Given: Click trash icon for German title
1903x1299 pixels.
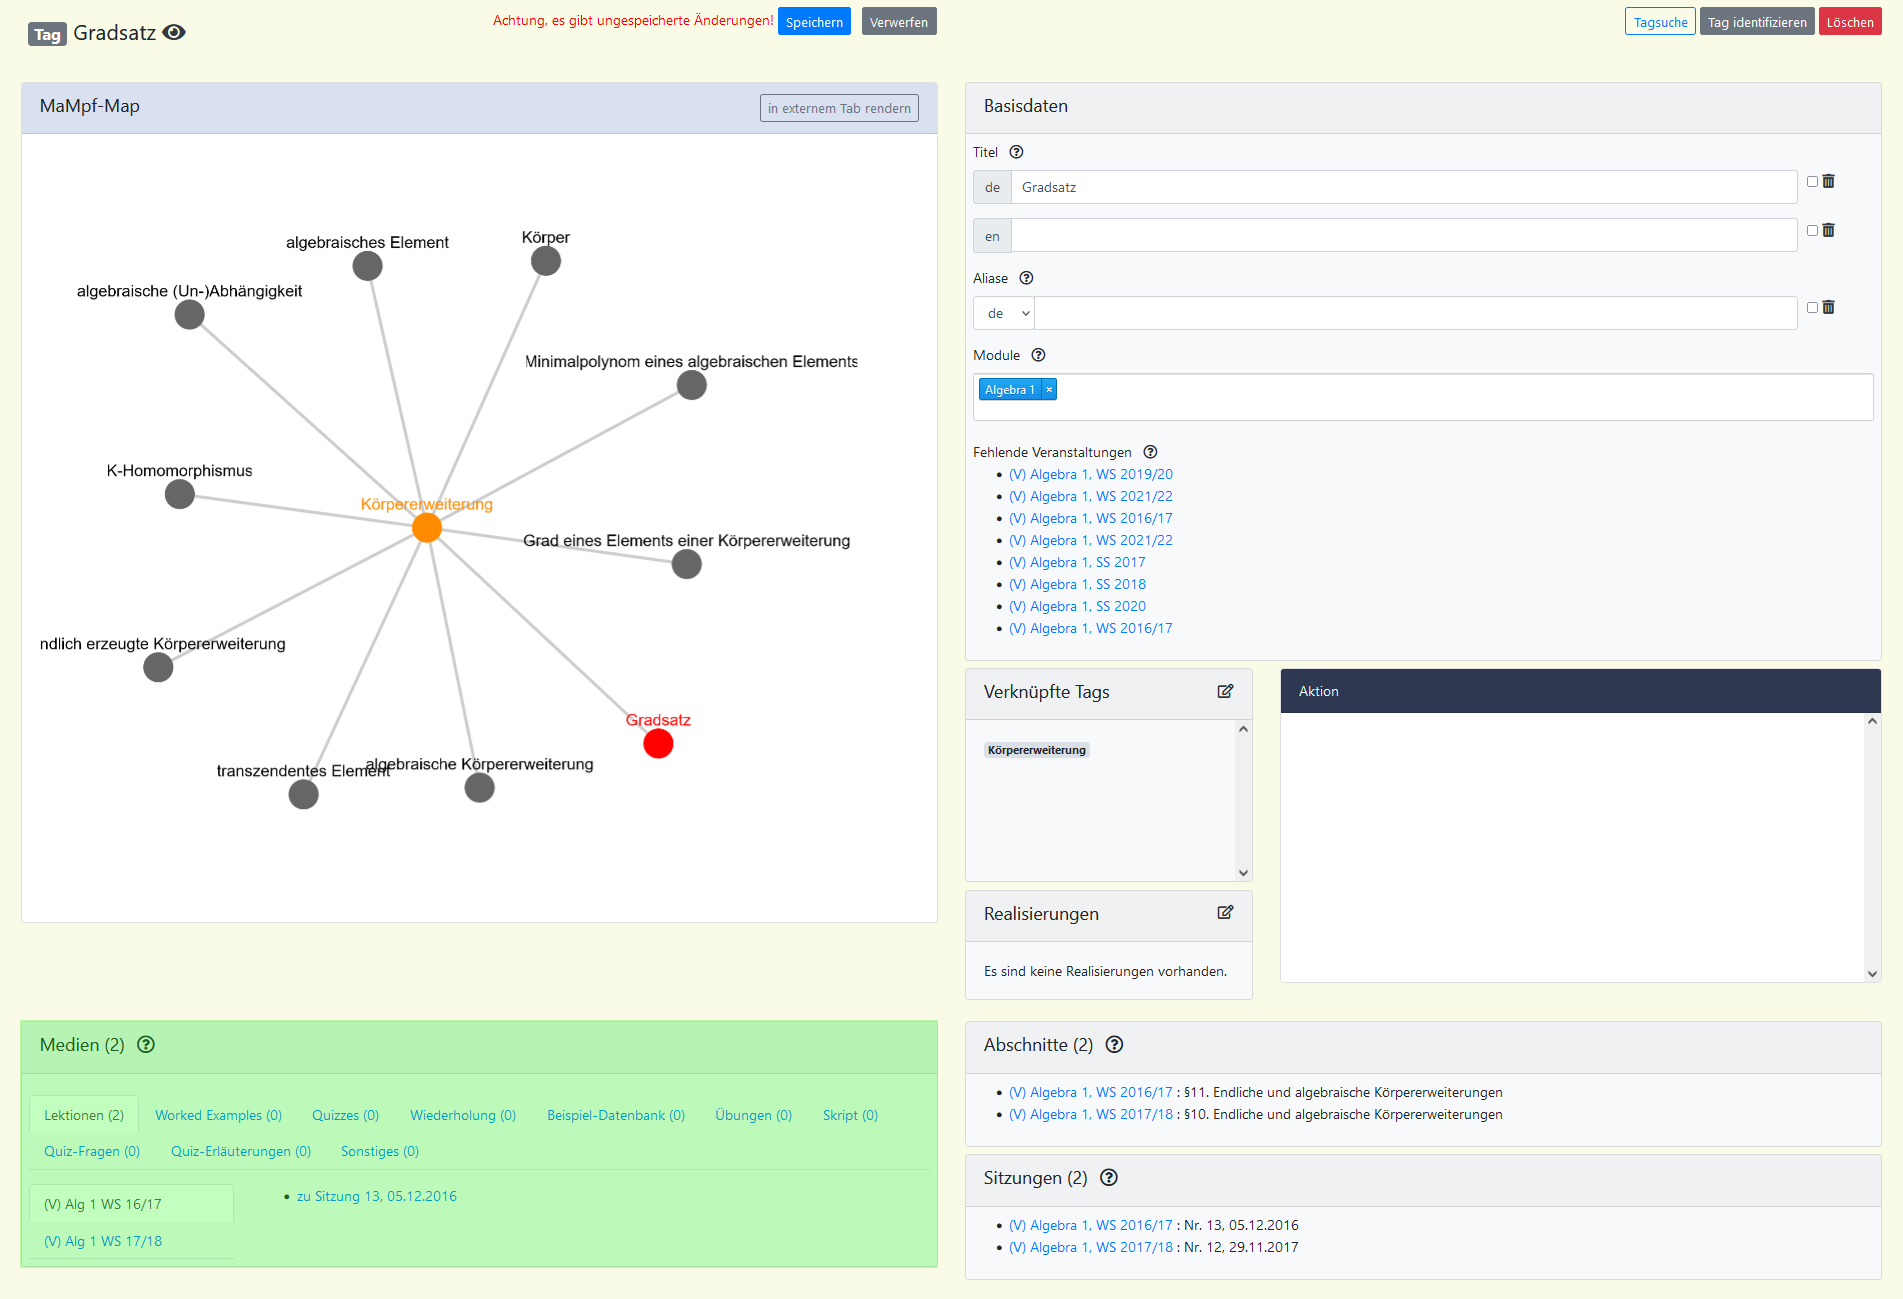Looking at the screenshot, I should [x=1828, y=181].
